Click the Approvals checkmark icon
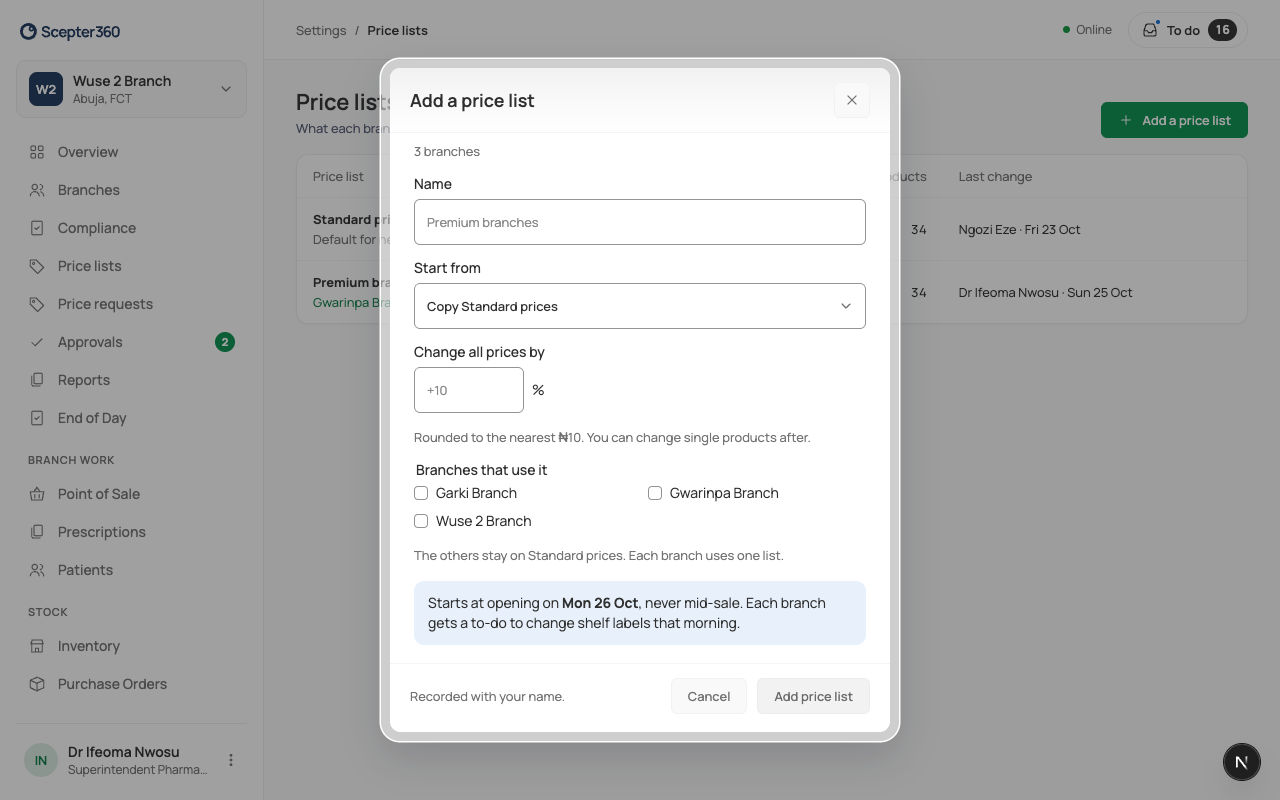This screenshot has height=800, width=1280. (x=37, y=342)
